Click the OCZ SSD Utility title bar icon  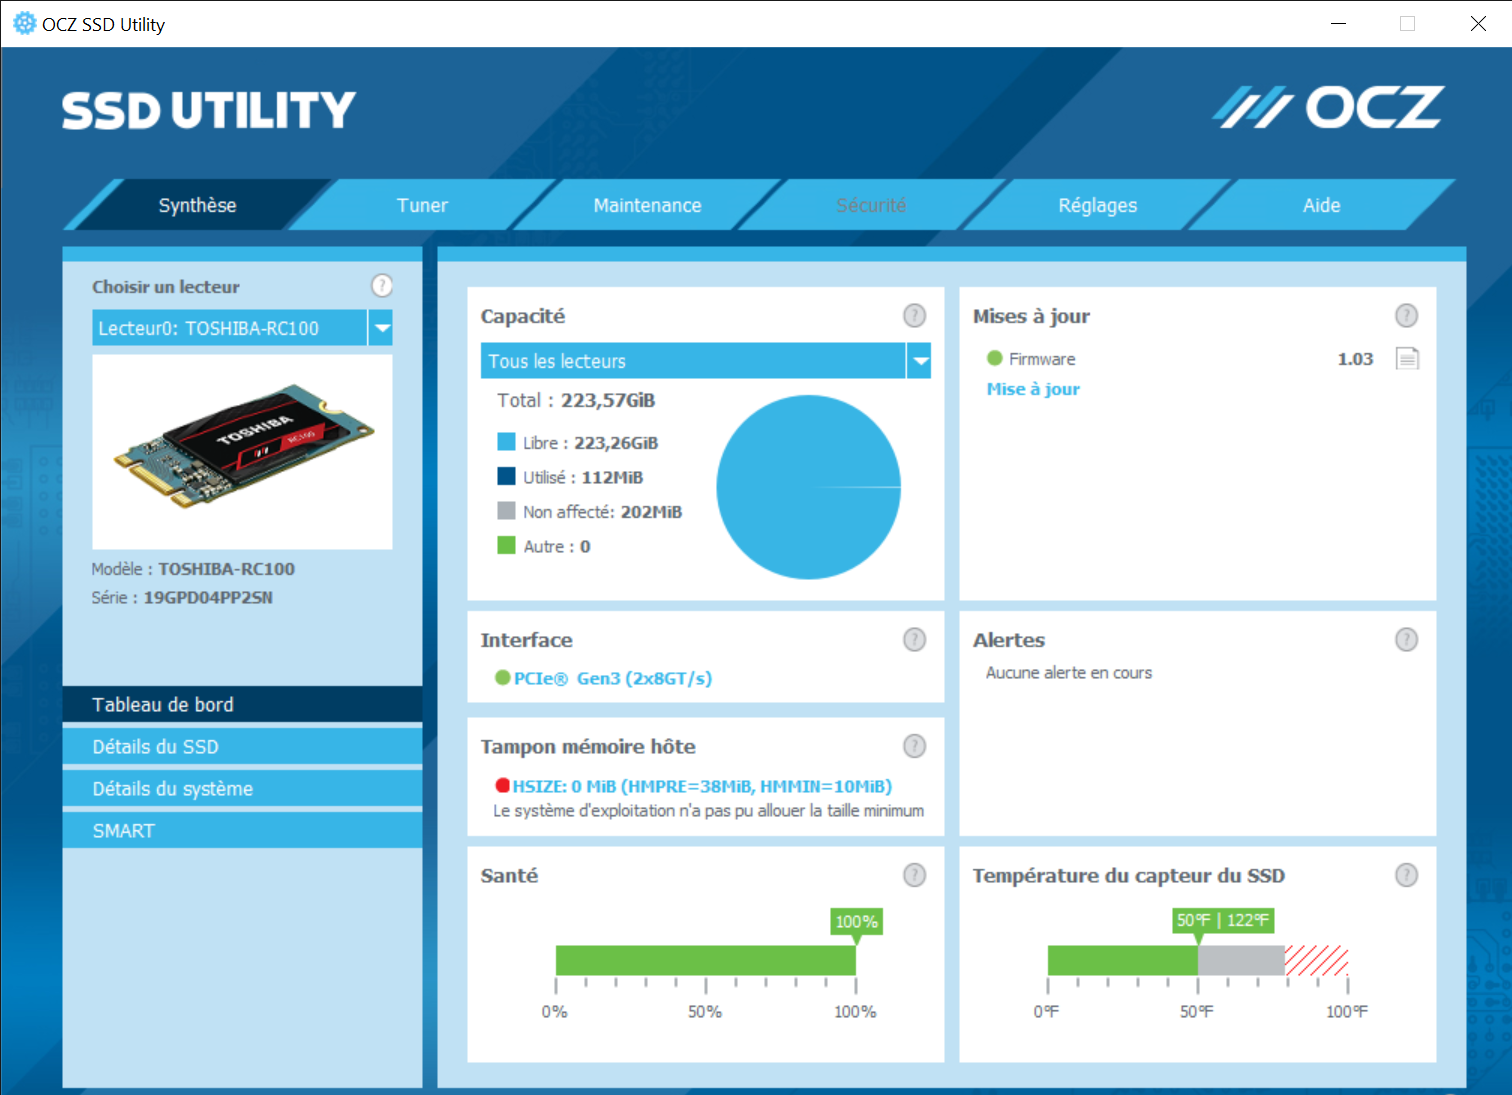24,23
